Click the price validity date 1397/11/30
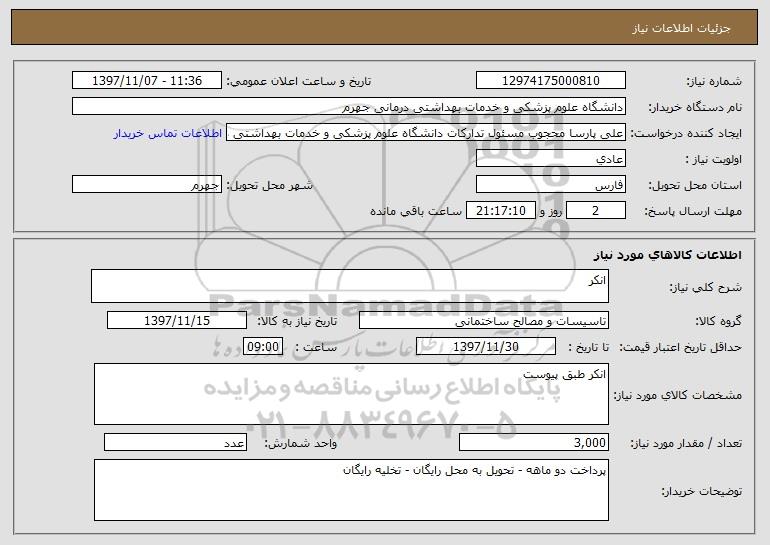Image resolution: width=770 pixels, height=545 pixels. [486, 347]
